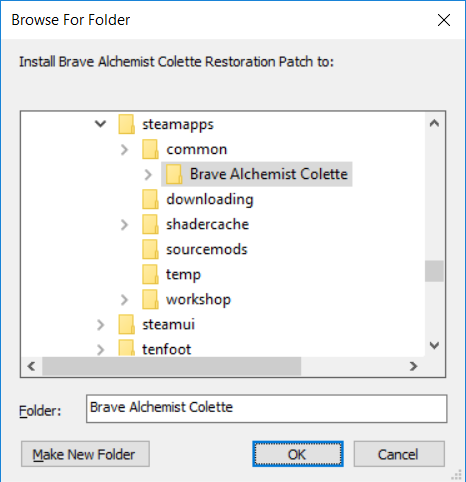The image size is (466, 482).
Task: Expand the common folder node
Action: click(x=124, y=150)
